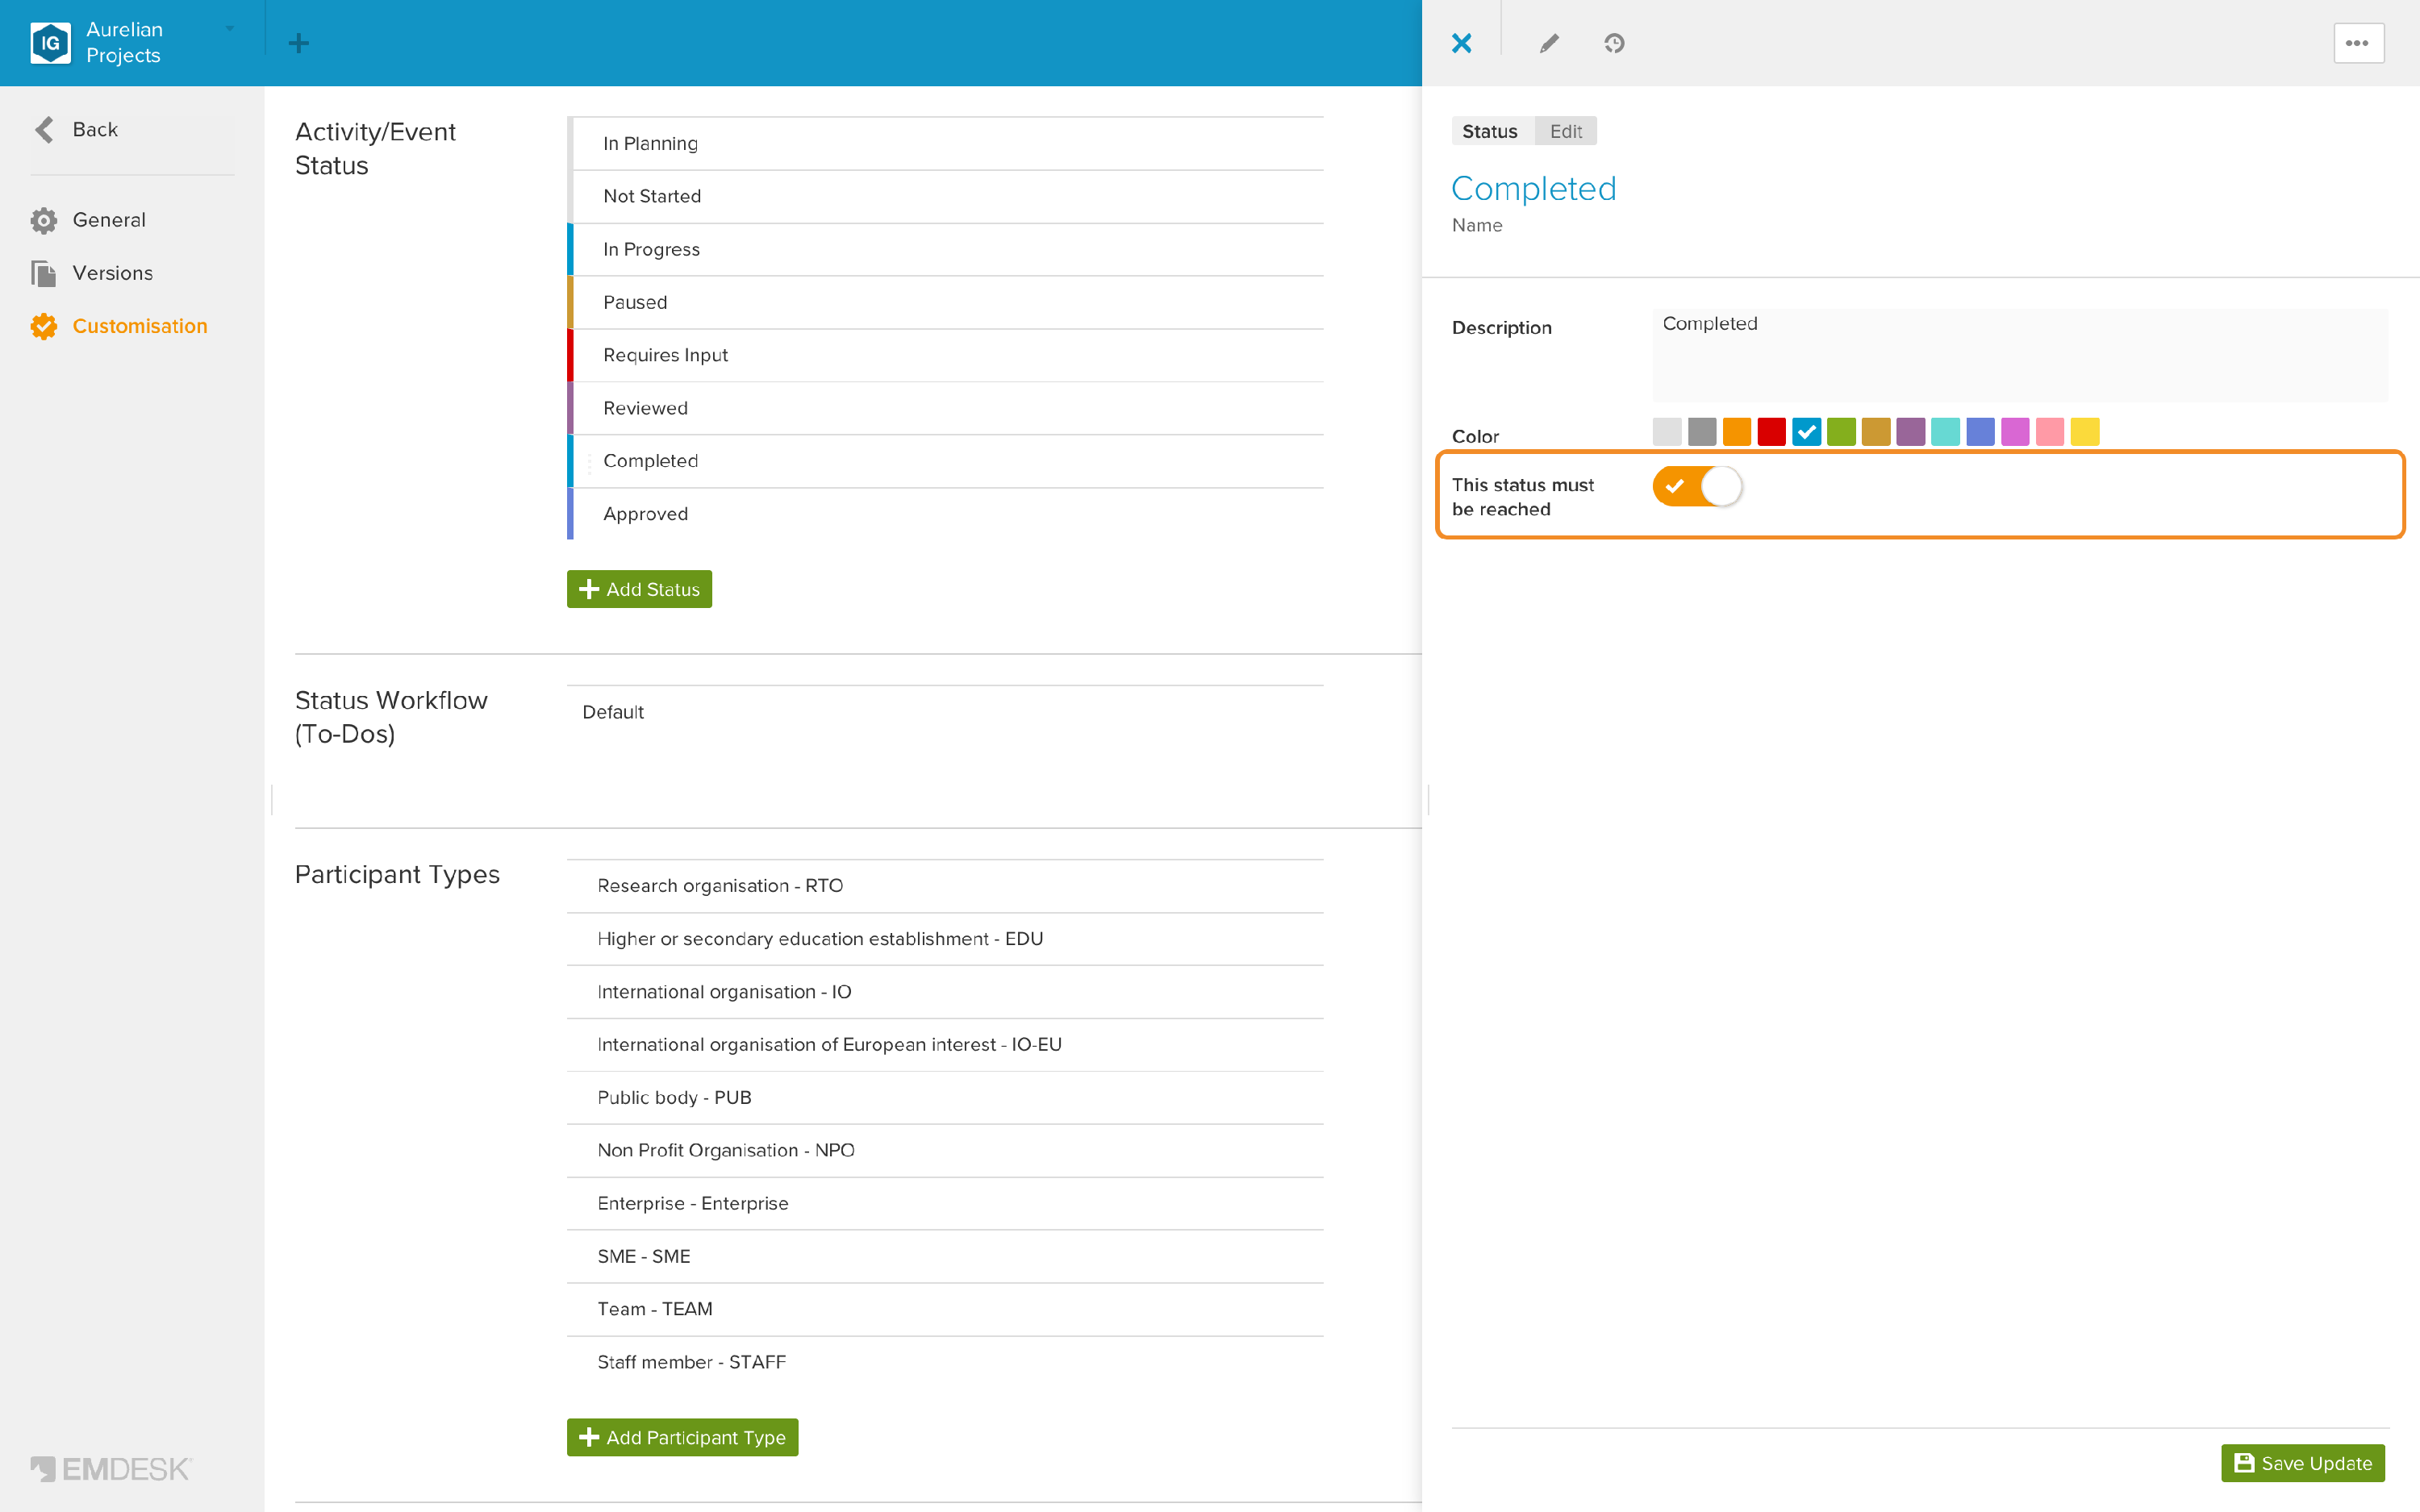
Task: Click the Save Update button
Action: (x=2303, y=1463)
